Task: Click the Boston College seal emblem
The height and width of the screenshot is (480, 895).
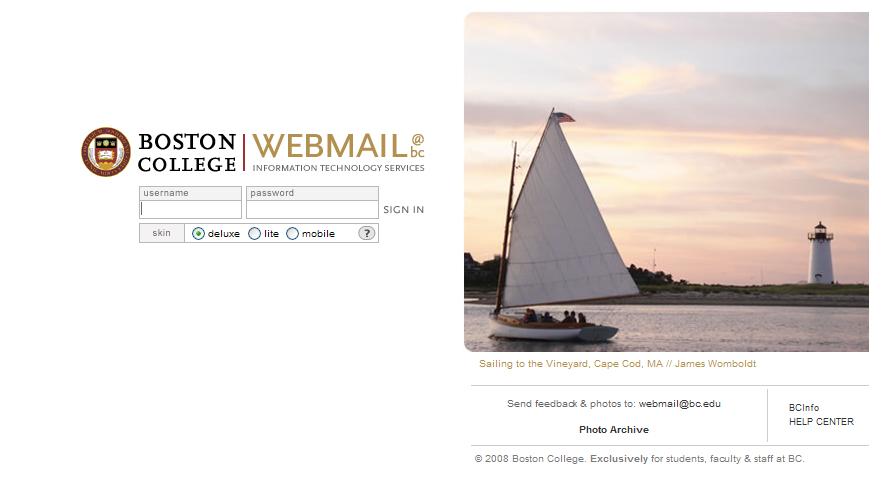Action: pos(106,152)
